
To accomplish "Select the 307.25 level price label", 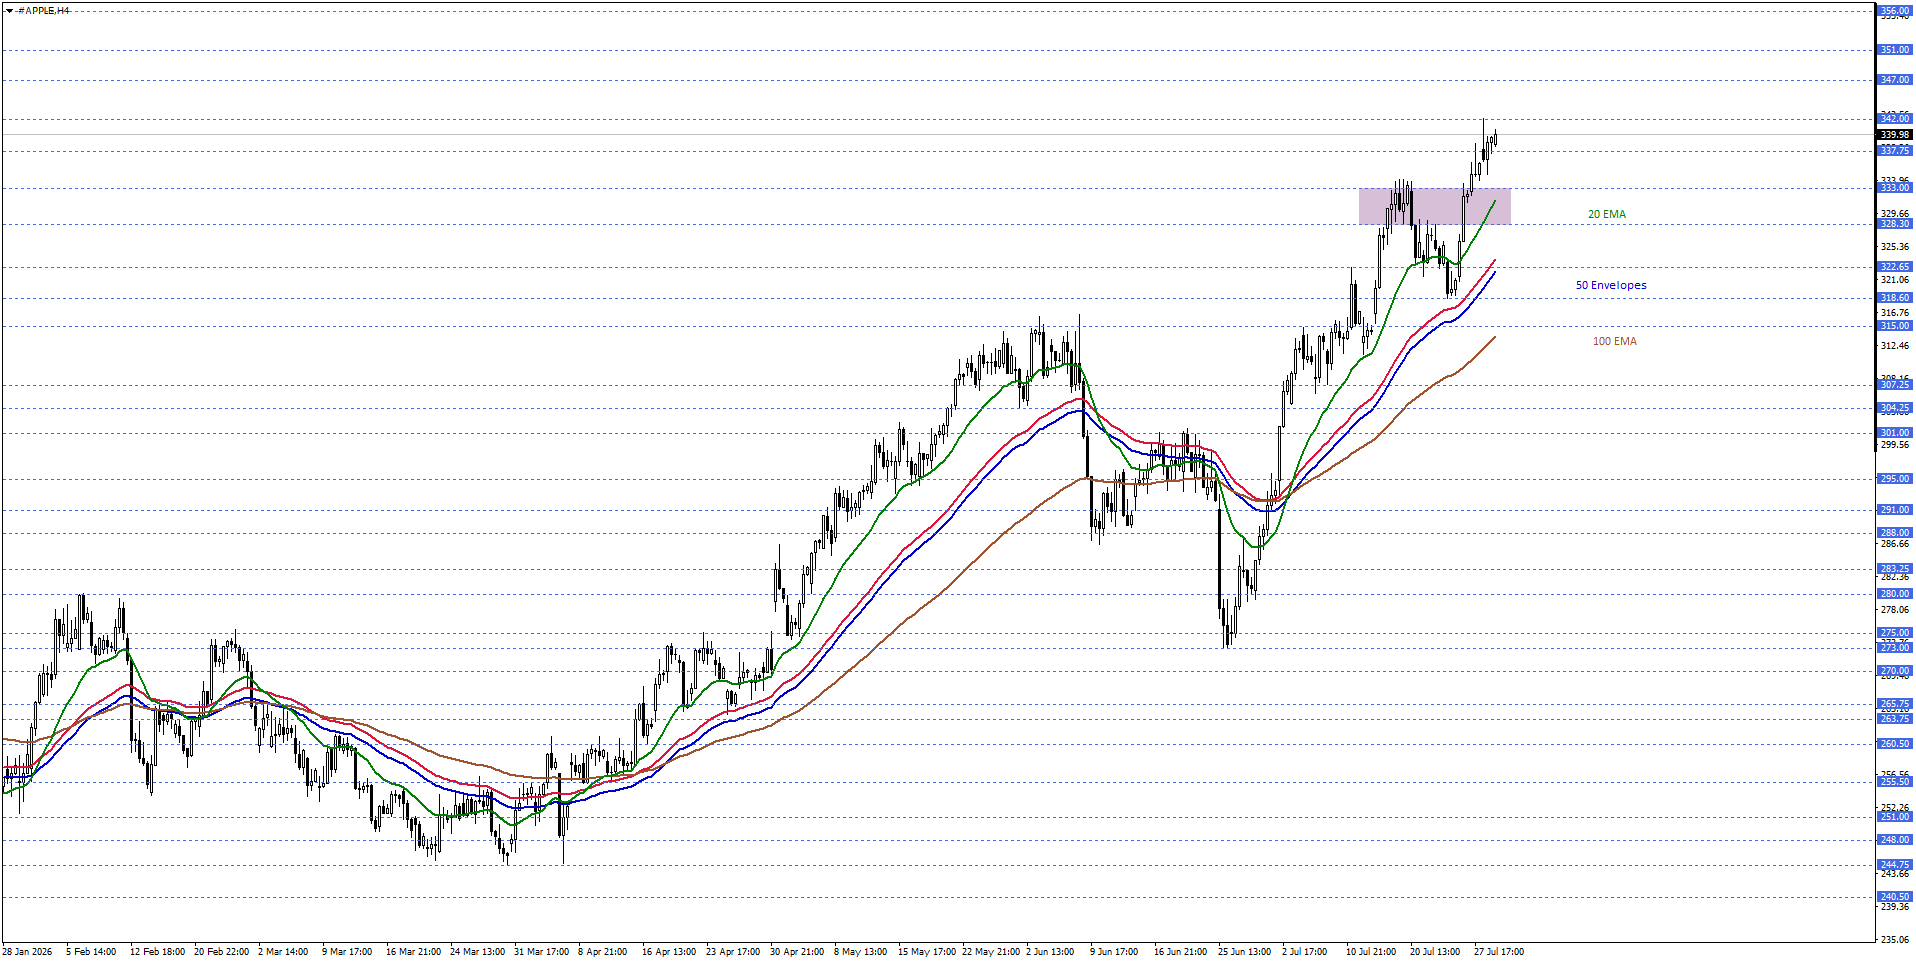I will point(1895,385).
